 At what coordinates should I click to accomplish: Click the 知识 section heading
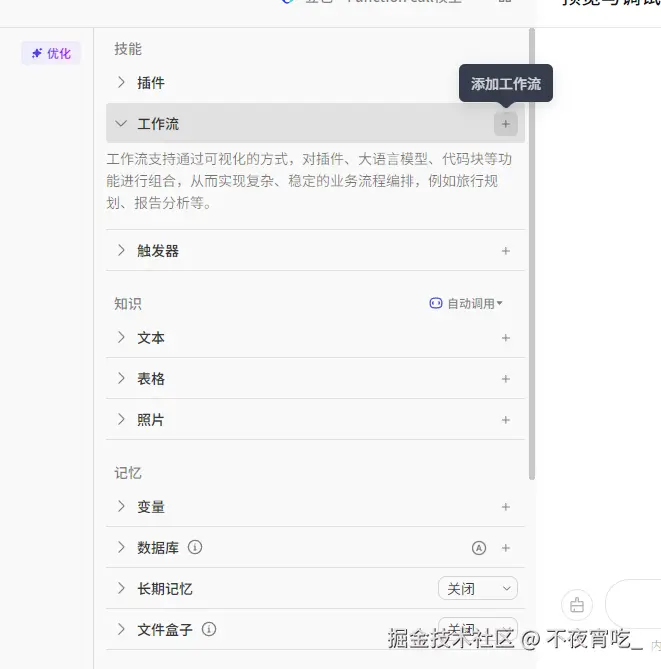128,304
